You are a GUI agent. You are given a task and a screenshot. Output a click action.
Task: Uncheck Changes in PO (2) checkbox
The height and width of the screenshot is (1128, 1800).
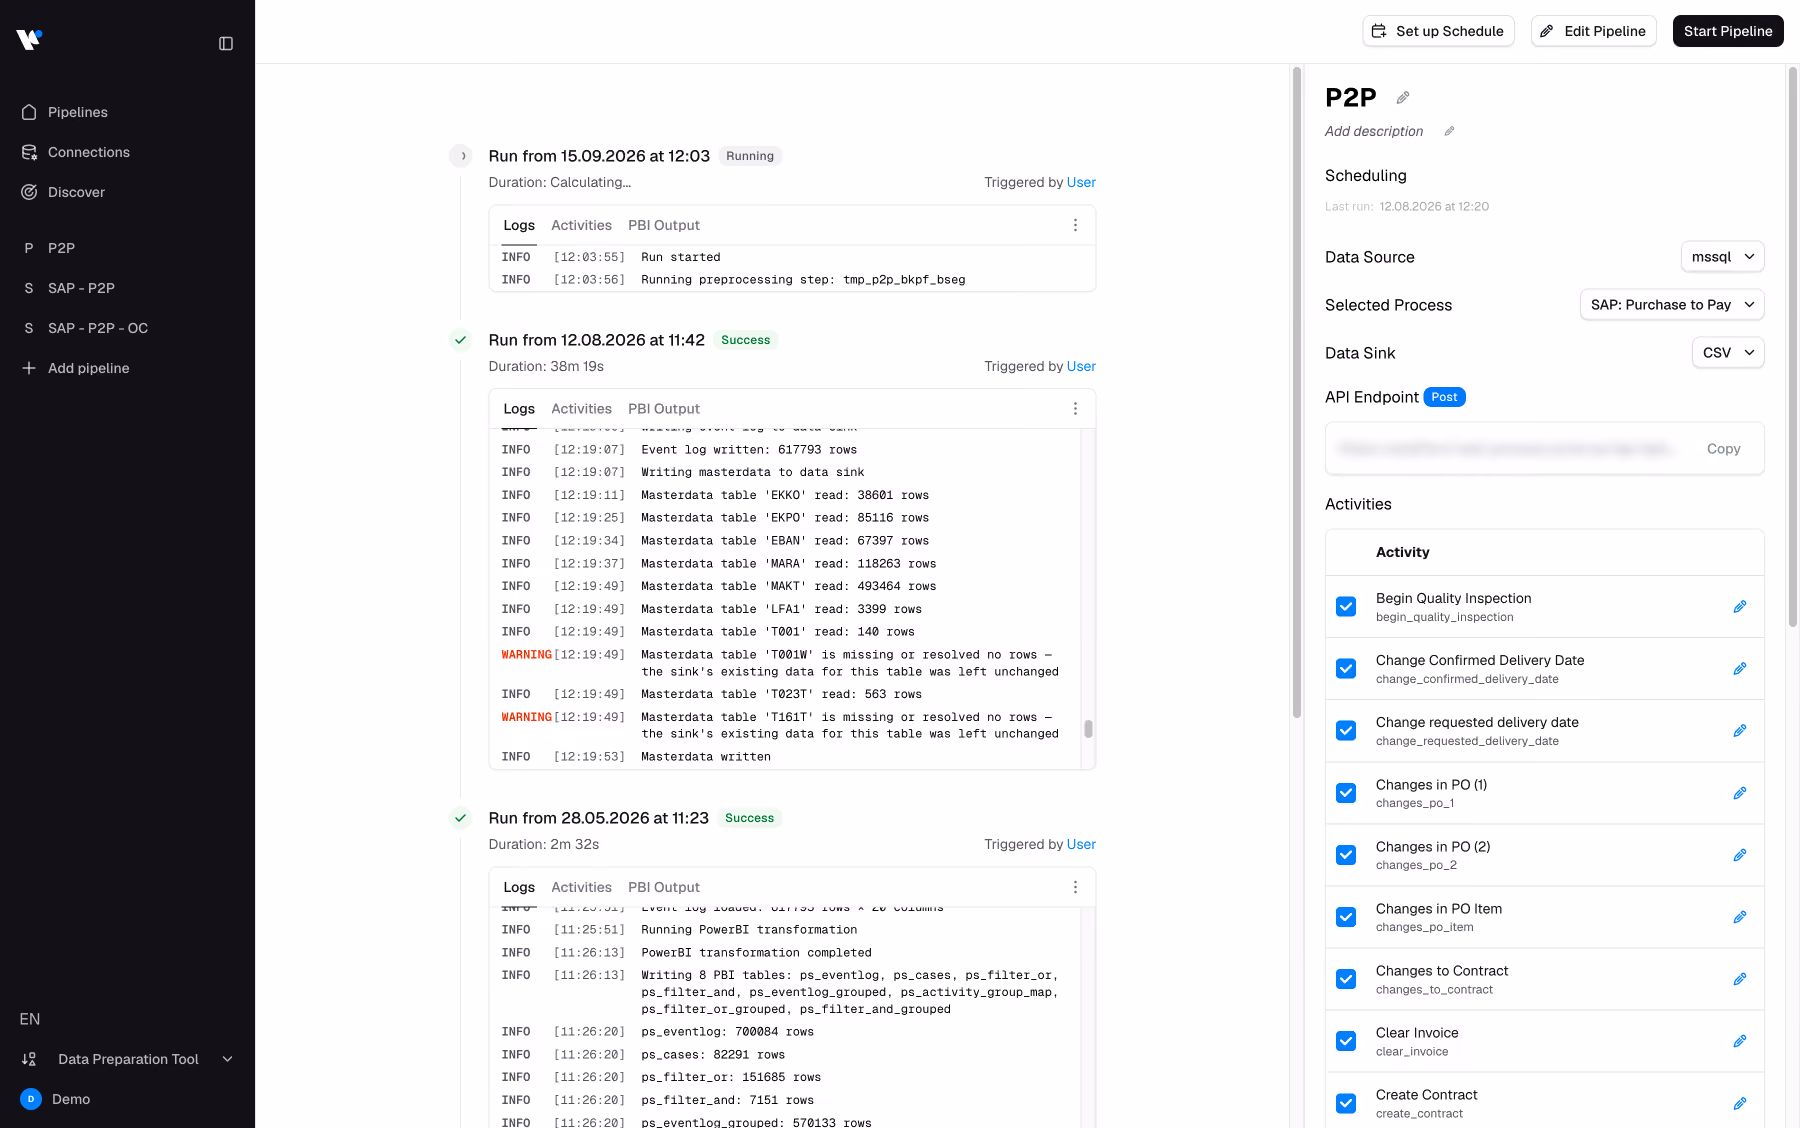point(1346,855)
